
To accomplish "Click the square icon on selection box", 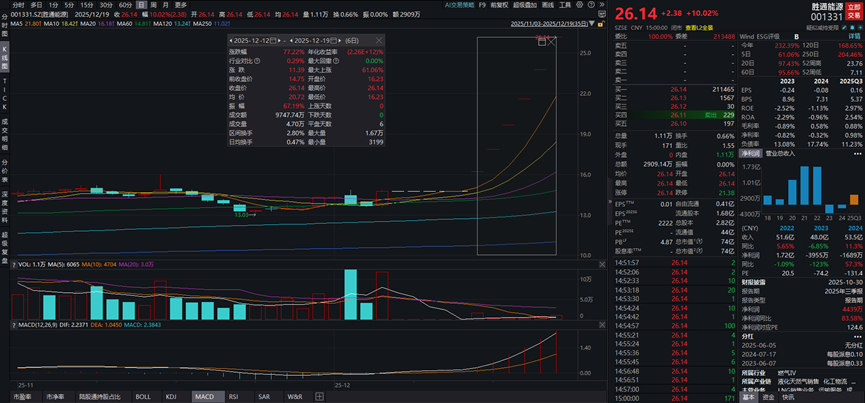I will 541,42.
